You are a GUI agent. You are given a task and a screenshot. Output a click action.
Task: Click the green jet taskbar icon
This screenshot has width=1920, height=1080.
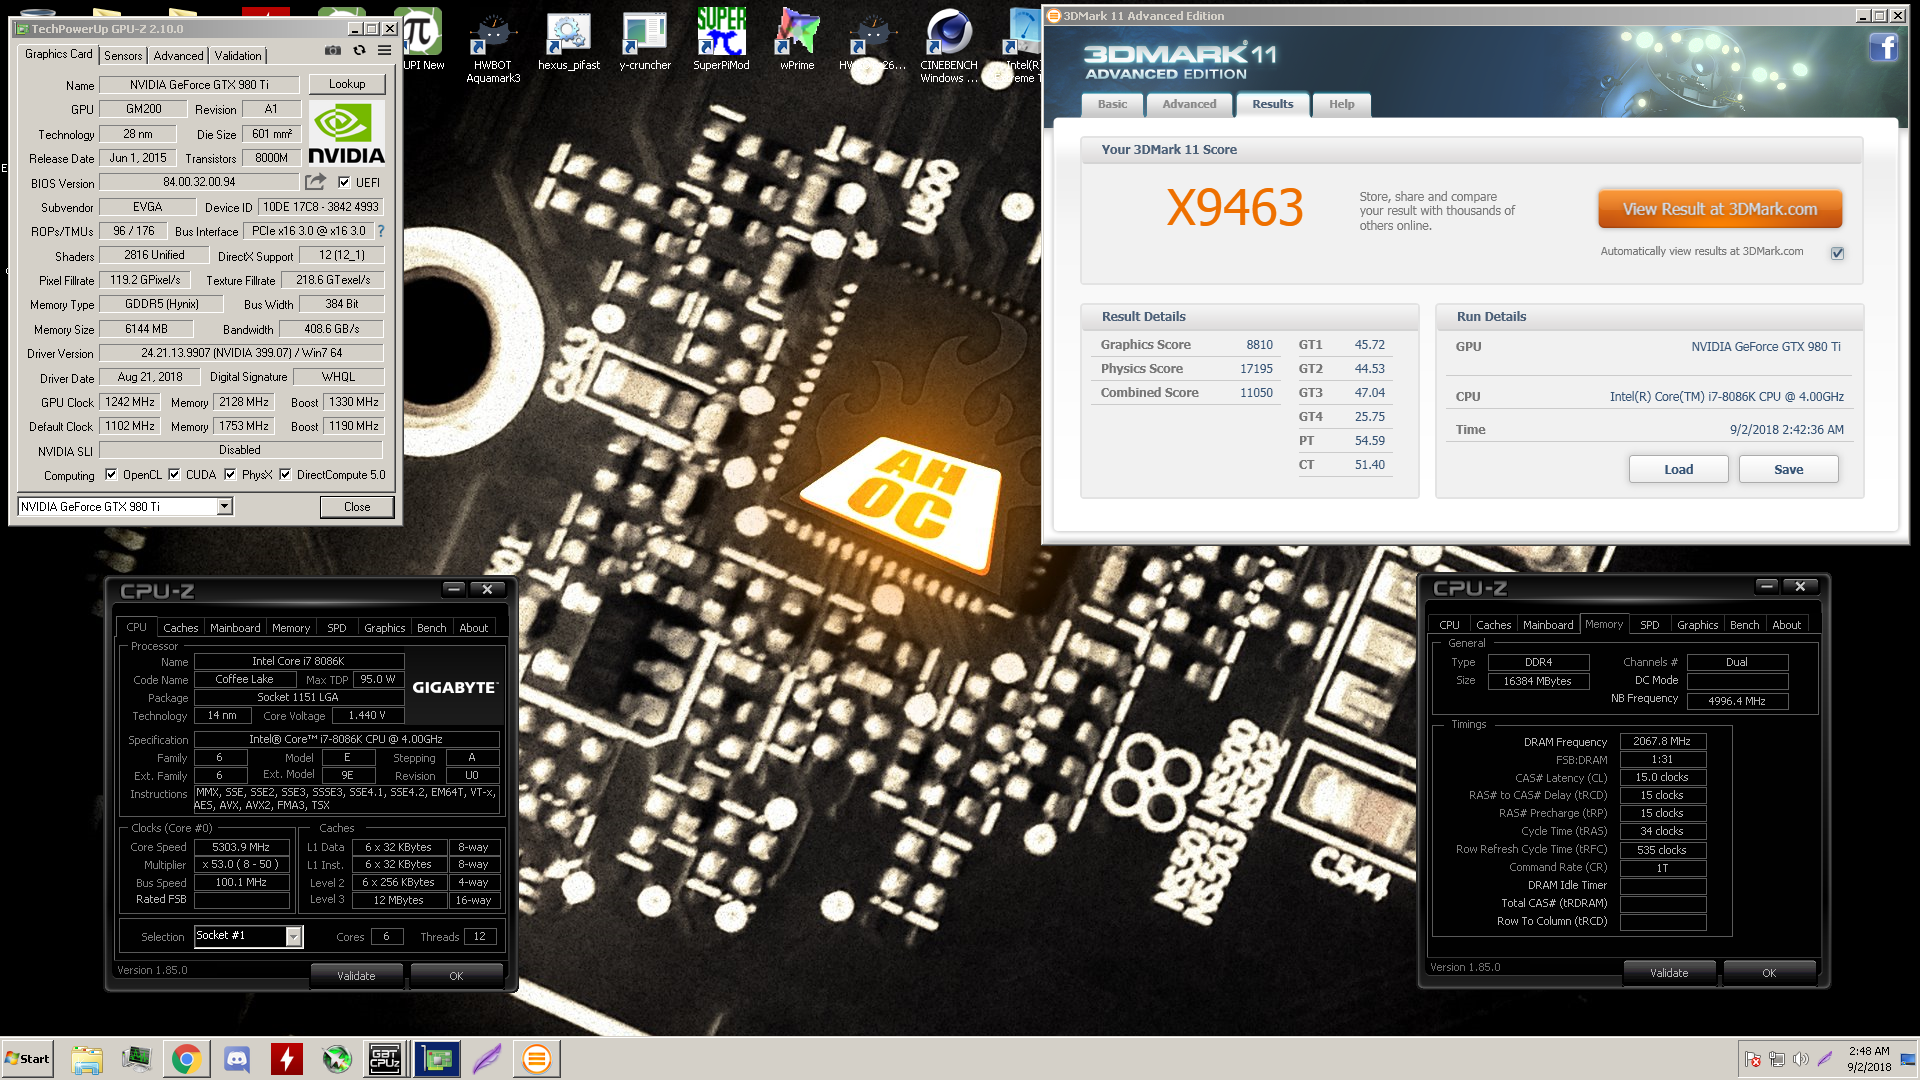pyautogui.click(x=337, y=1059)
